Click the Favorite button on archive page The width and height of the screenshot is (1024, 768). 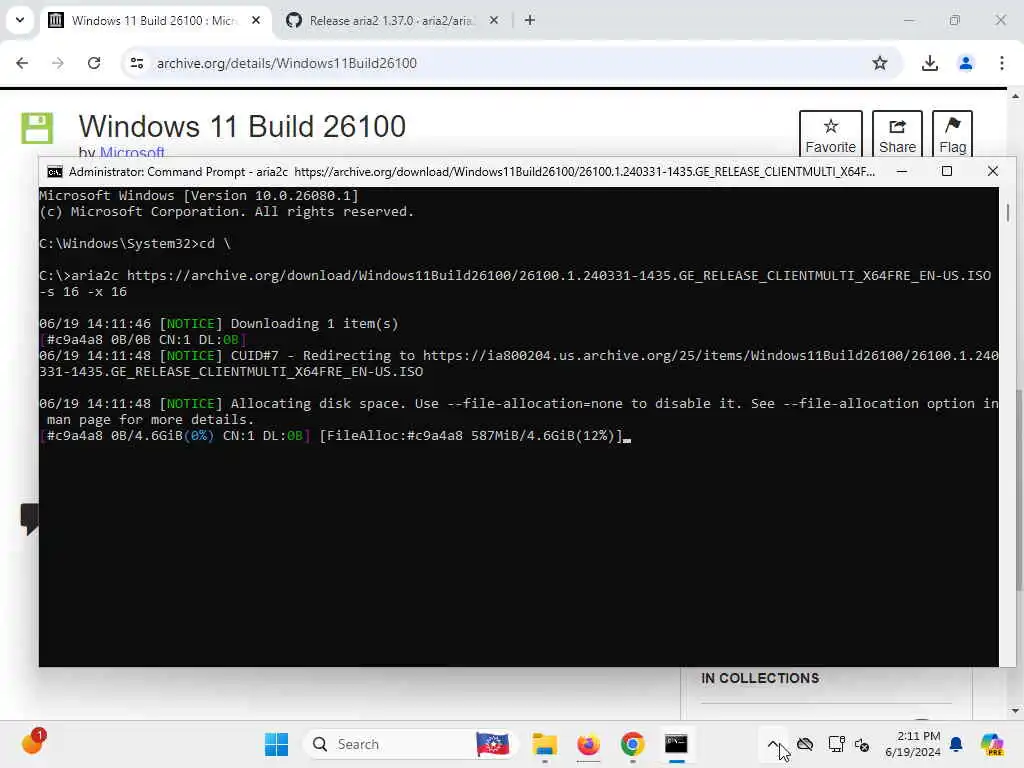(x=831, y=135)
